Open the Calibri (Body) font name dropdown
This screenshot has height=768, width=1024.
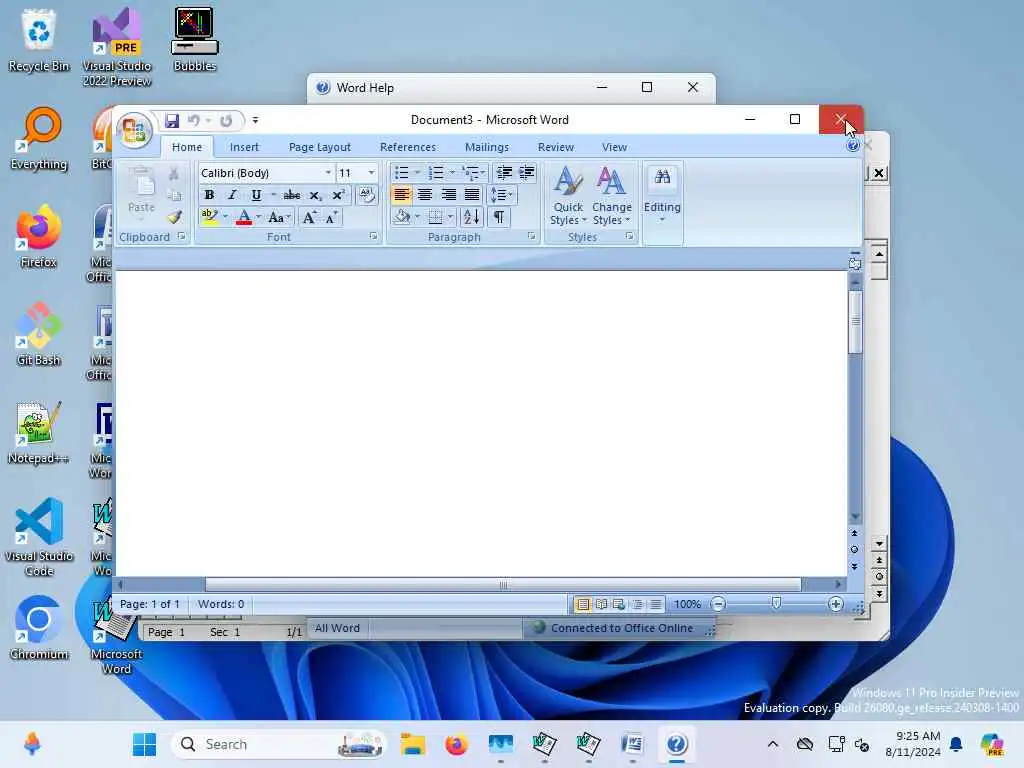tap(328, 173)
